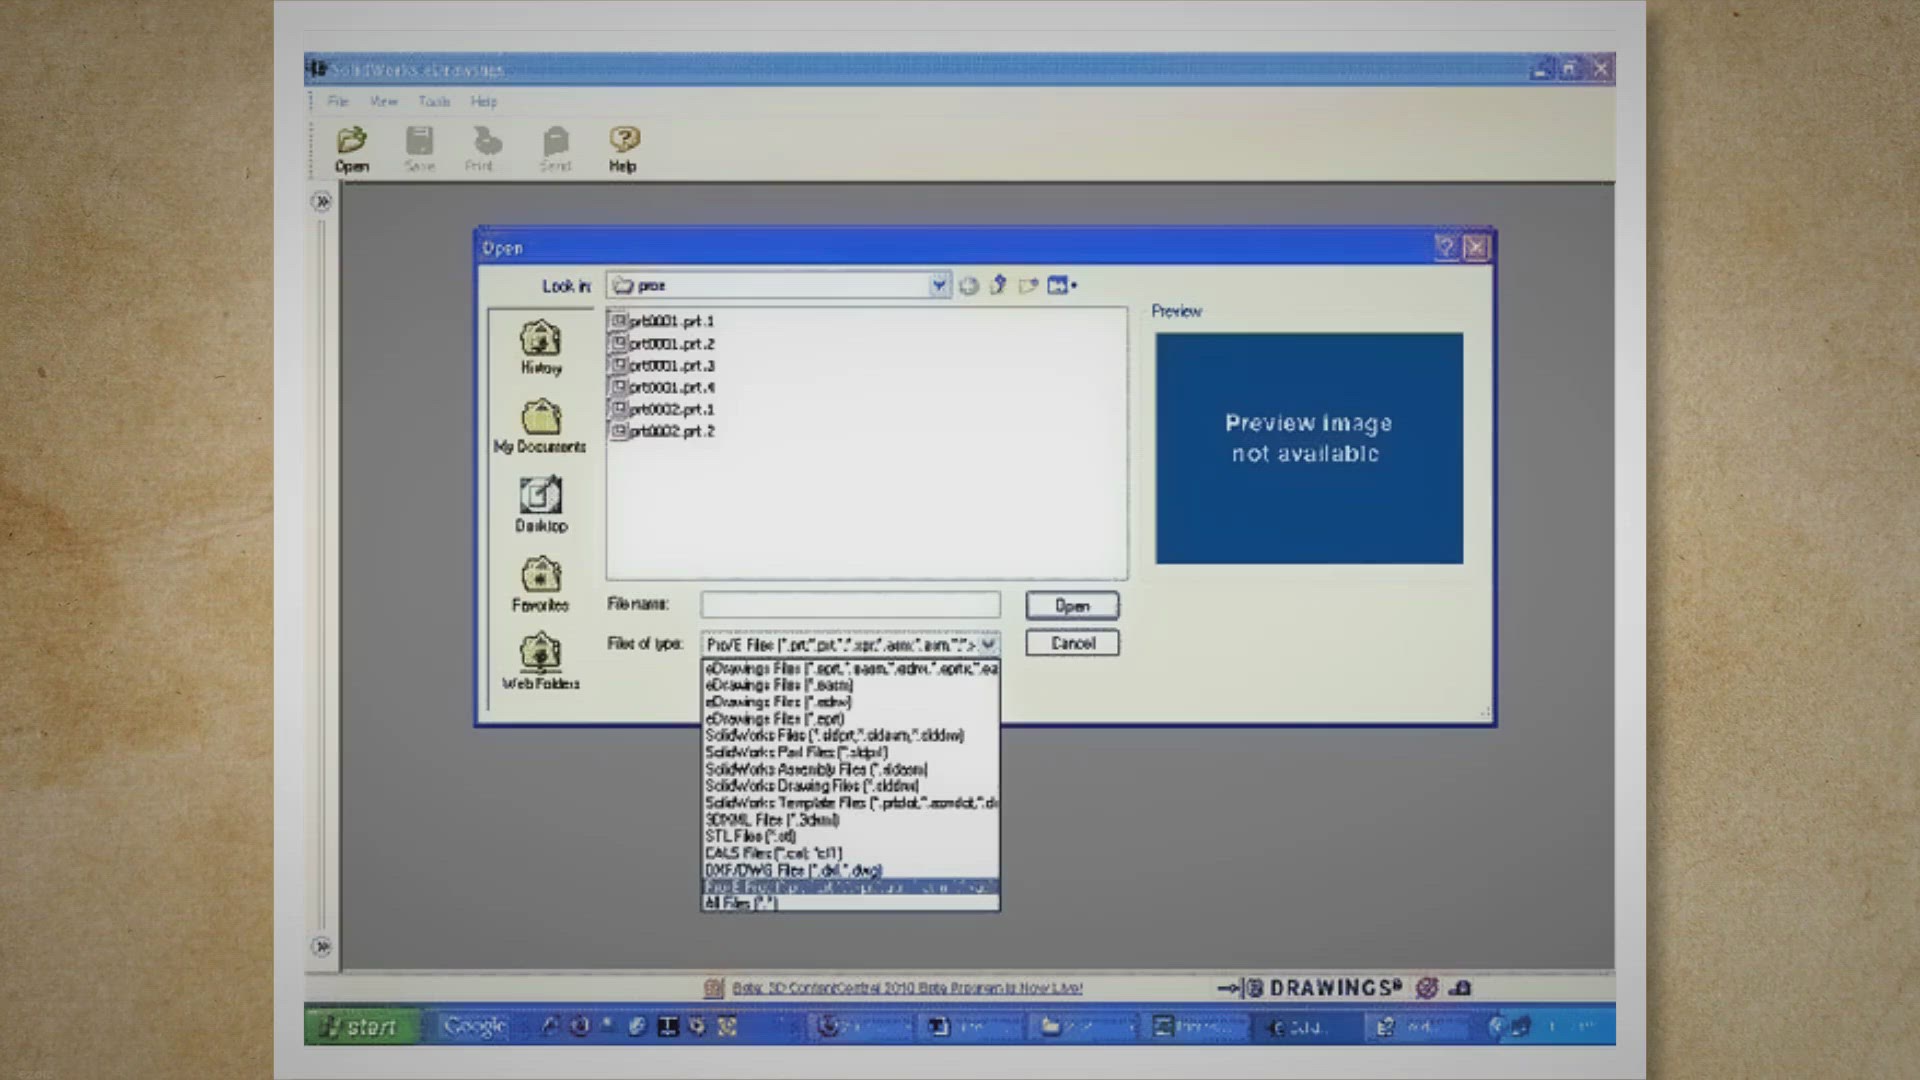1920x1080 pixels.
Task: Select the Desktop places icon
Action: click(x=541, y=505)
